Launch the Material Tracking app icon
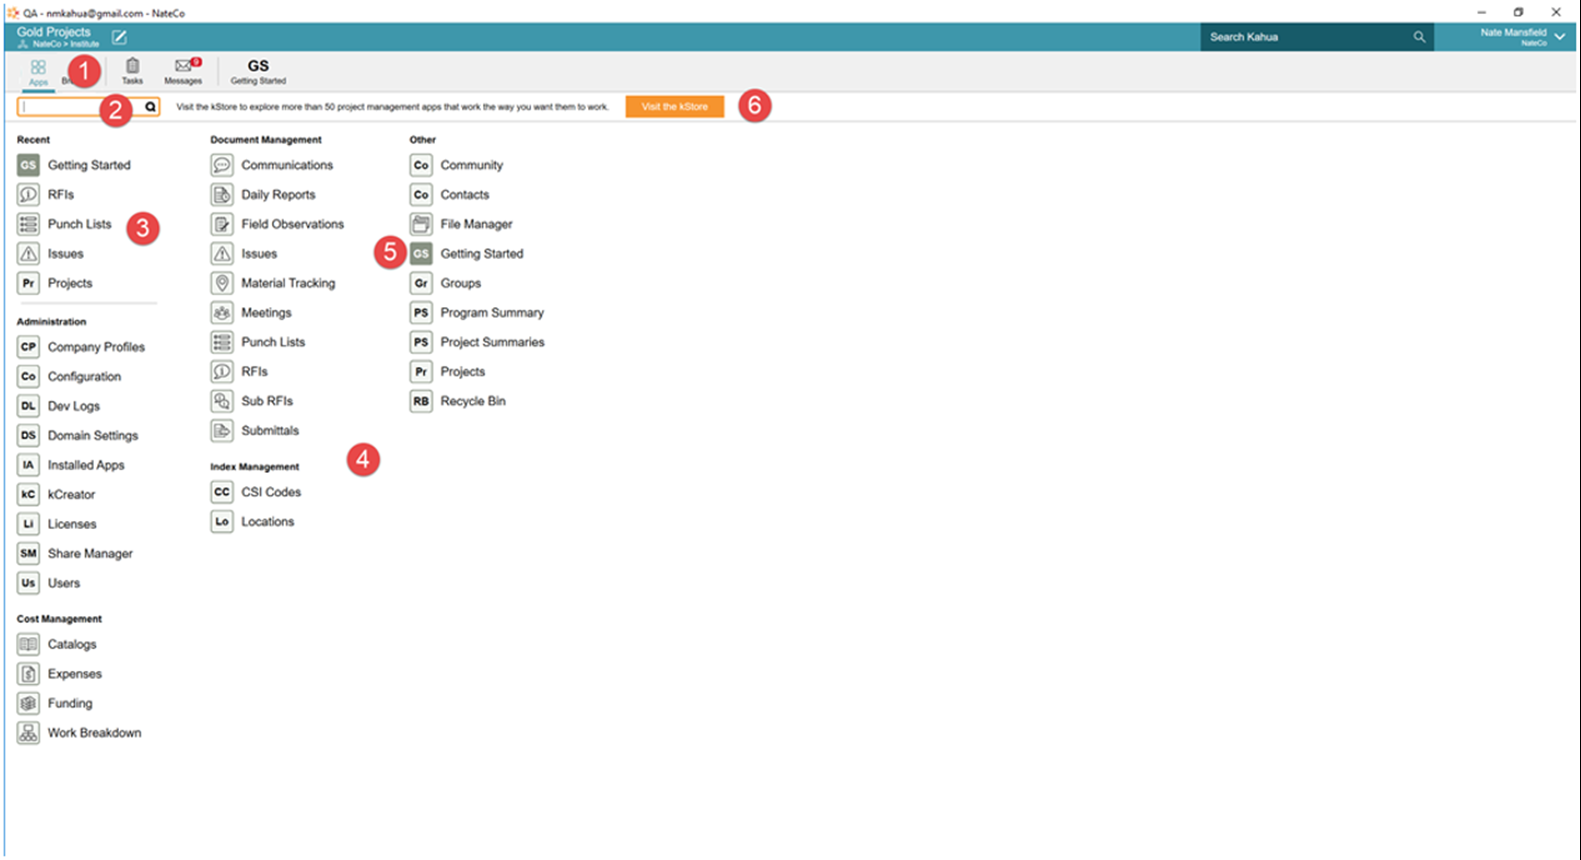The image size is (1581, 860). [222, 283]
